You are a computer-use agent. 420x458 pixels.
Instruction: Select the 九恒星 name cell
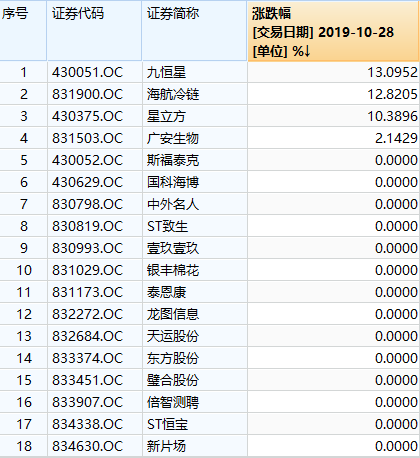(195, 72)
